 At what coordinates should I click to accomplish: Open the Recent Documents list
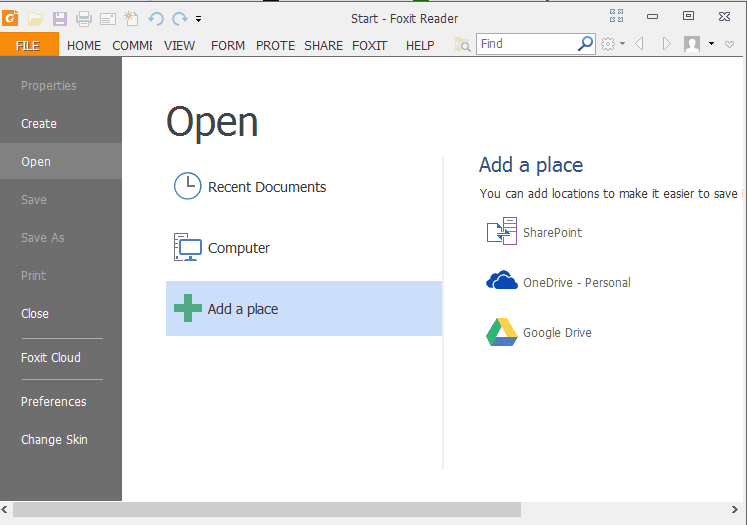(x=304, y=187)
